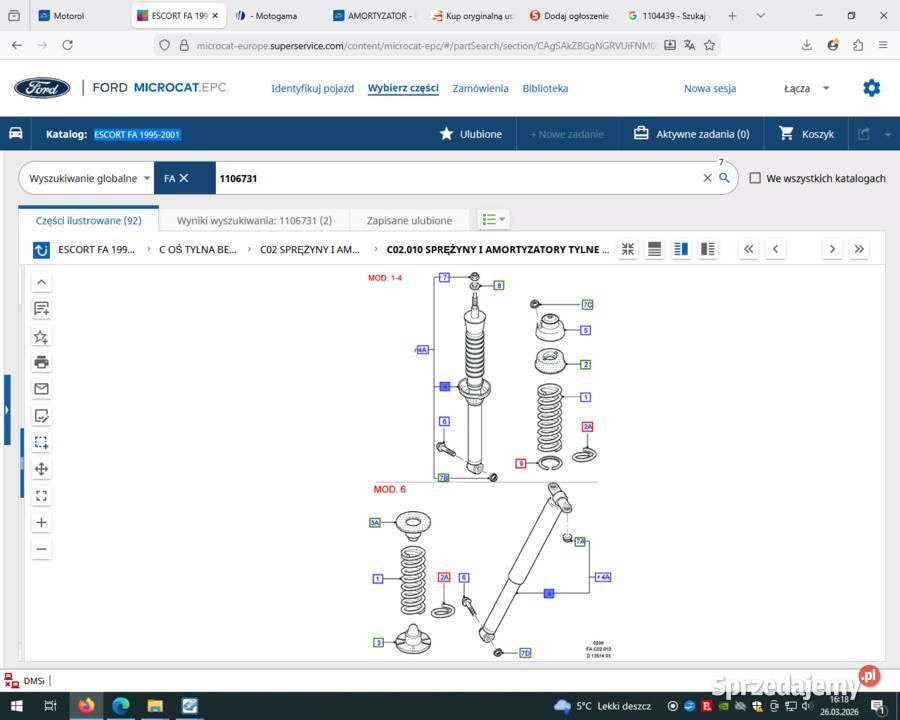Open the green list view options dropdown
The width and height of the screenshot is (900, 720).
[493, 220]
